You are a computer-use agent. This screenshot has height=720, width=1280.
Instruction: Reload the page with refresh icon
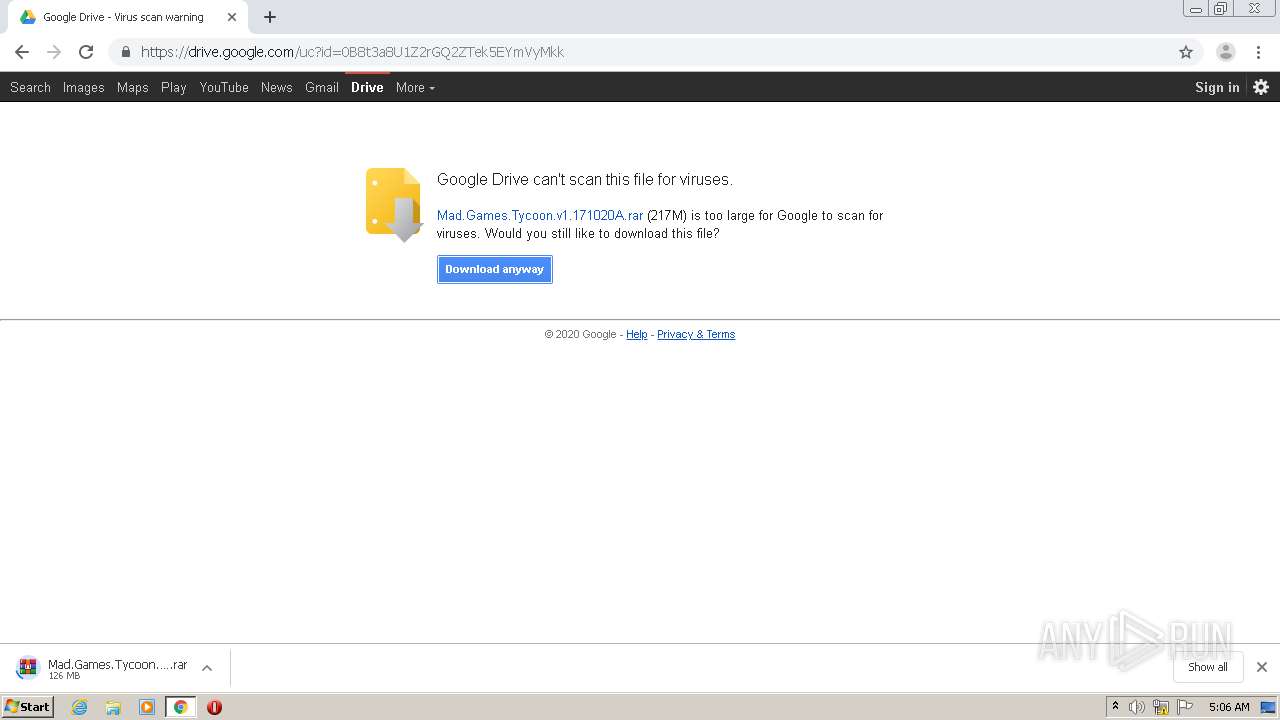pyautogui.click(x=86, y=52)
